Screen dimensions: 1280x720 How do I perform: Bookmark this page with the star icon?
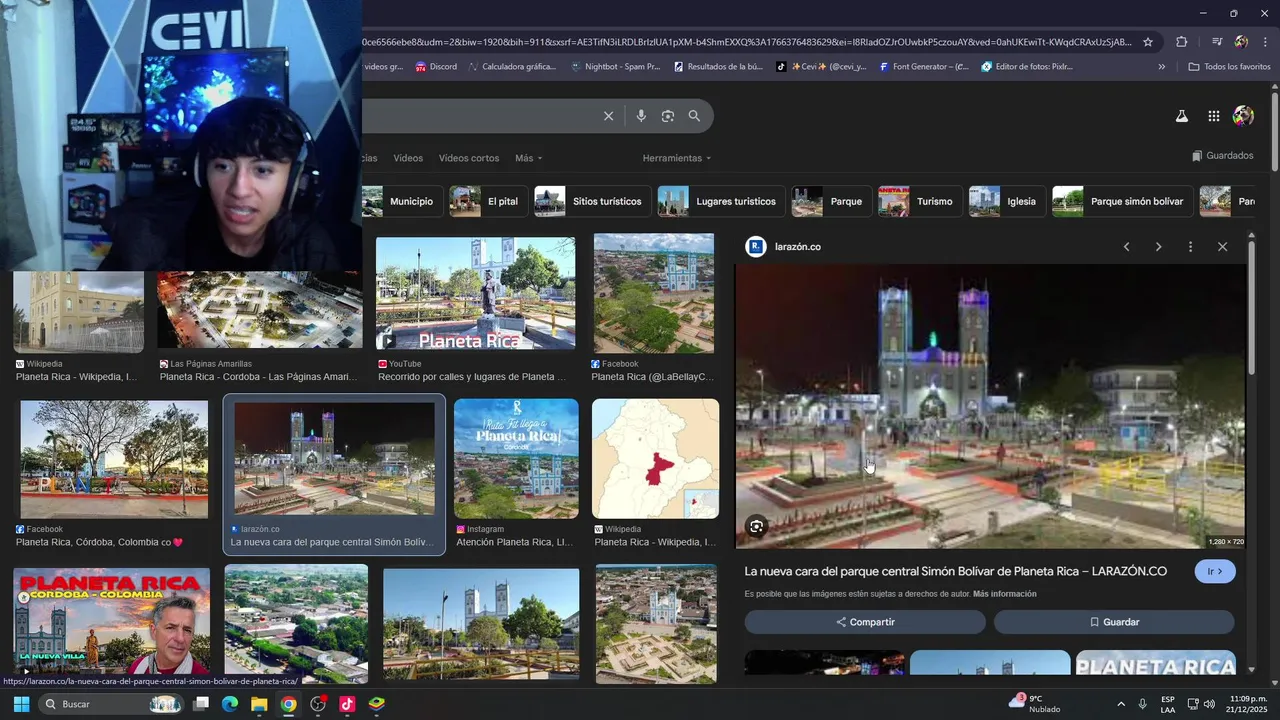(1148, 42)
